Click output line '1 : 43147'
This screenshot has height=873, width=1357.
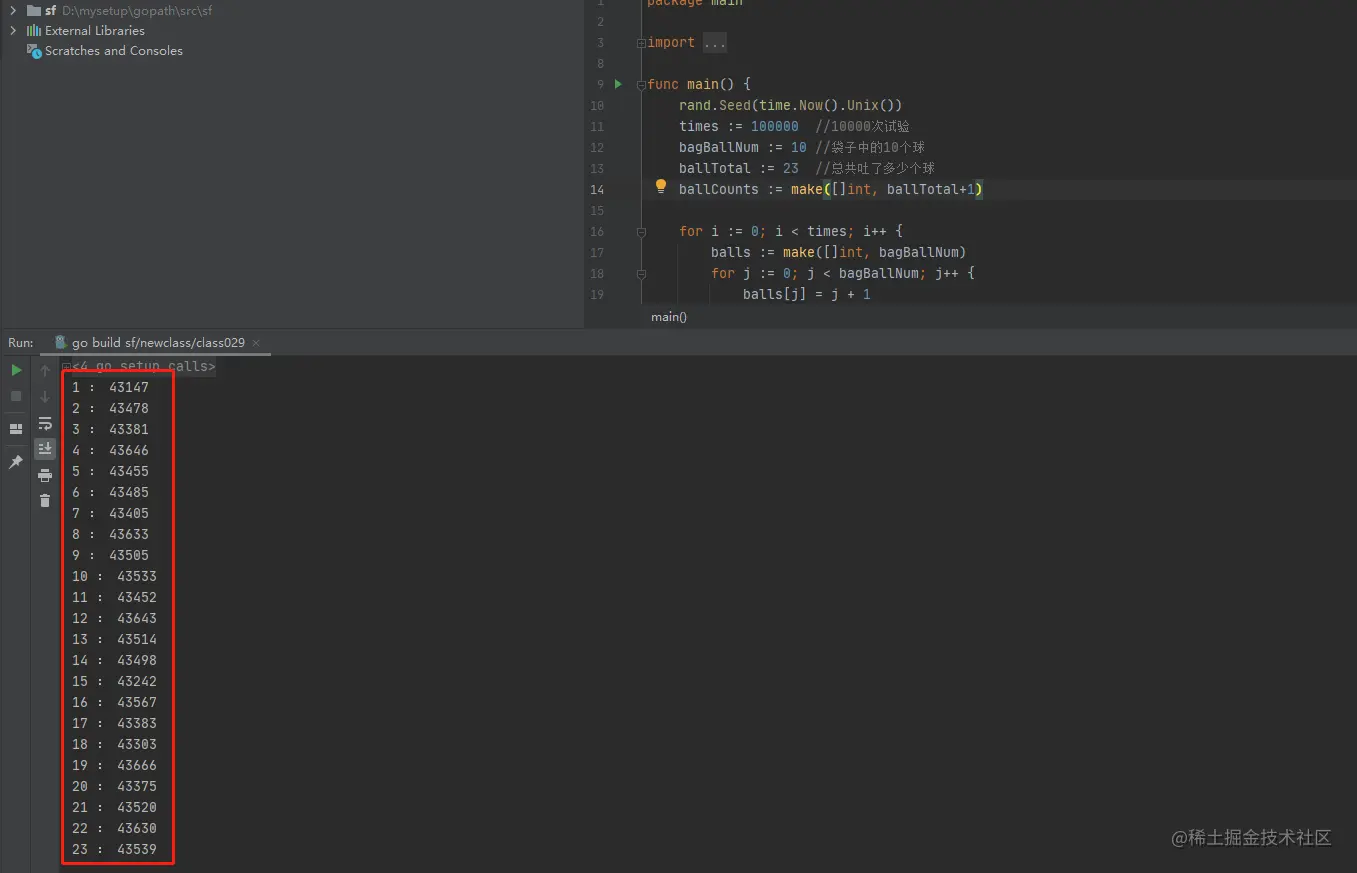coord(110,387)
